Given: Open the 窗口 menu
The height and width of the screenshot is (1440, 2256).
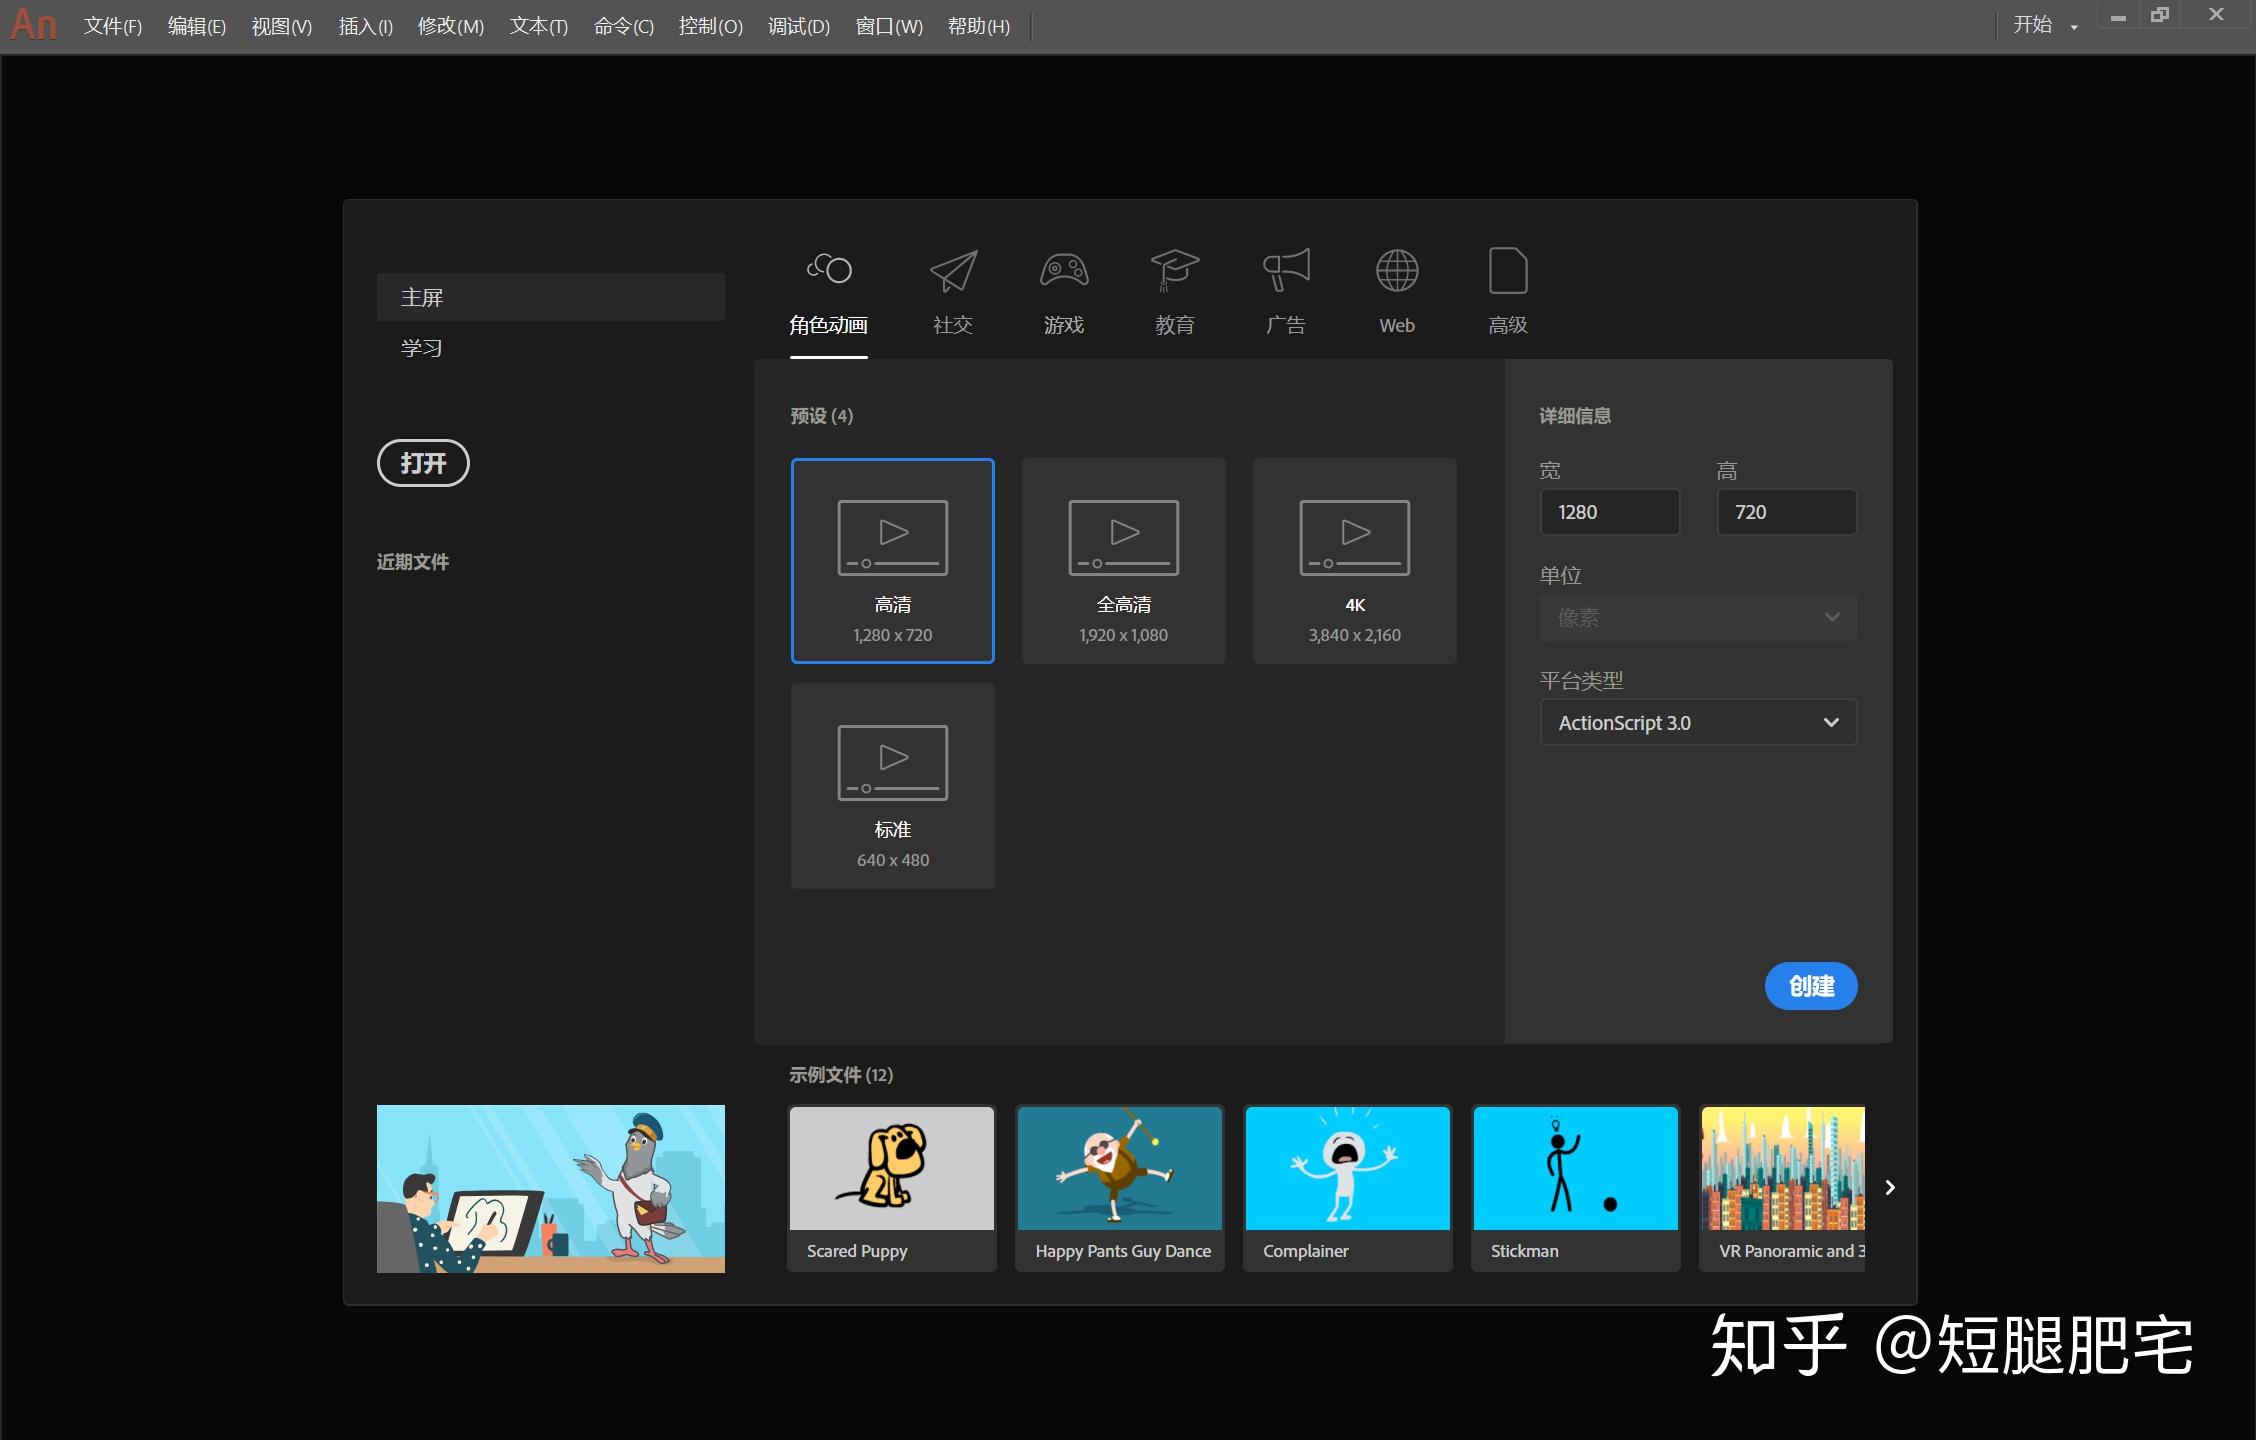Looking at the screenshot, I should [x=888, y=25].
